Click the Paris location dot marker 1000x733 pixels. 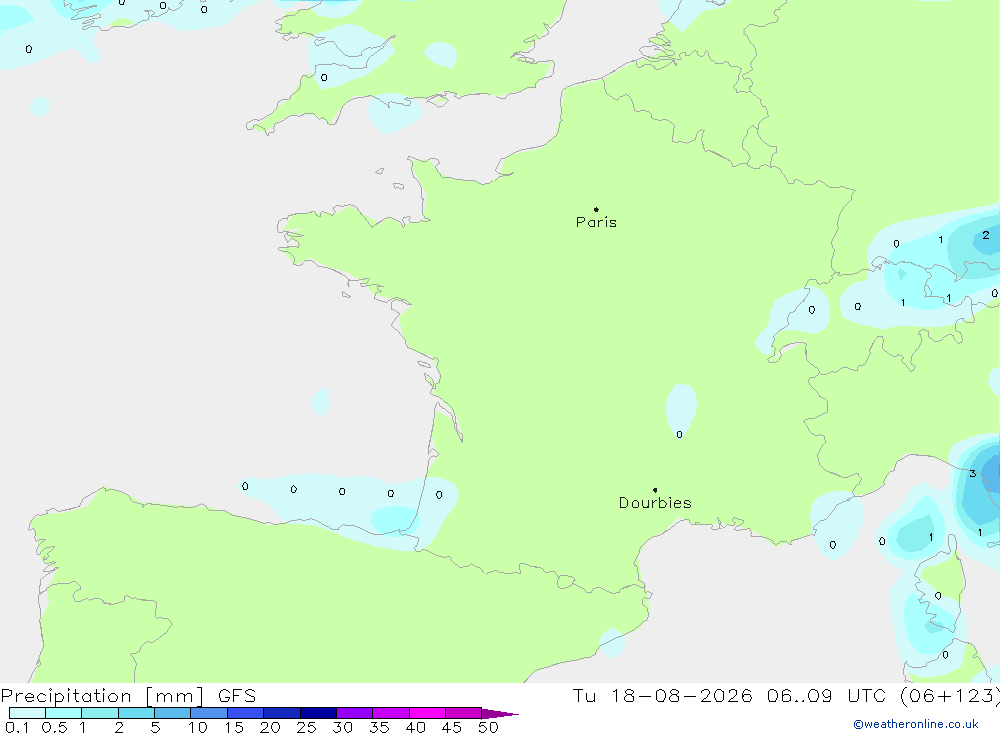pyautogui.click(x=596, y=209)
